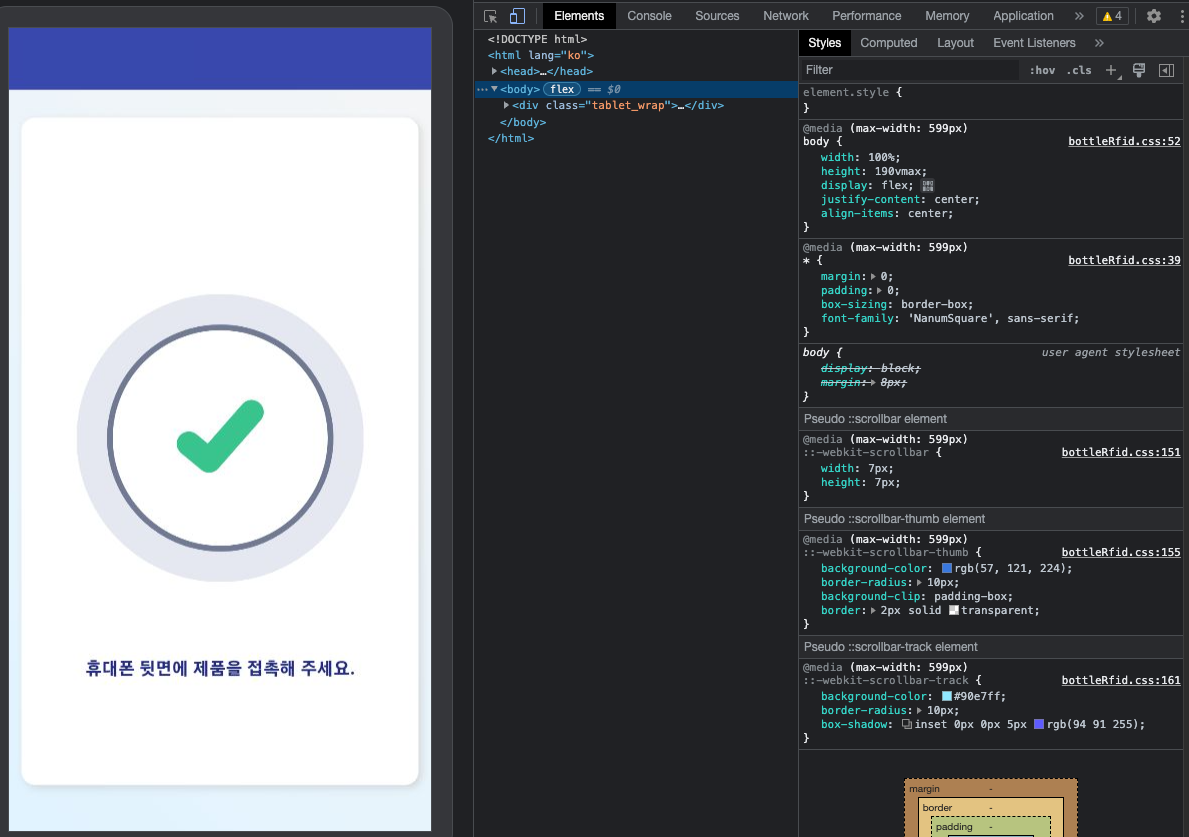This screenshot has width=1189, height=837.
Task: Expand the tablet_wrap div node
Action: pyautogui.click(x=507, y=105)
